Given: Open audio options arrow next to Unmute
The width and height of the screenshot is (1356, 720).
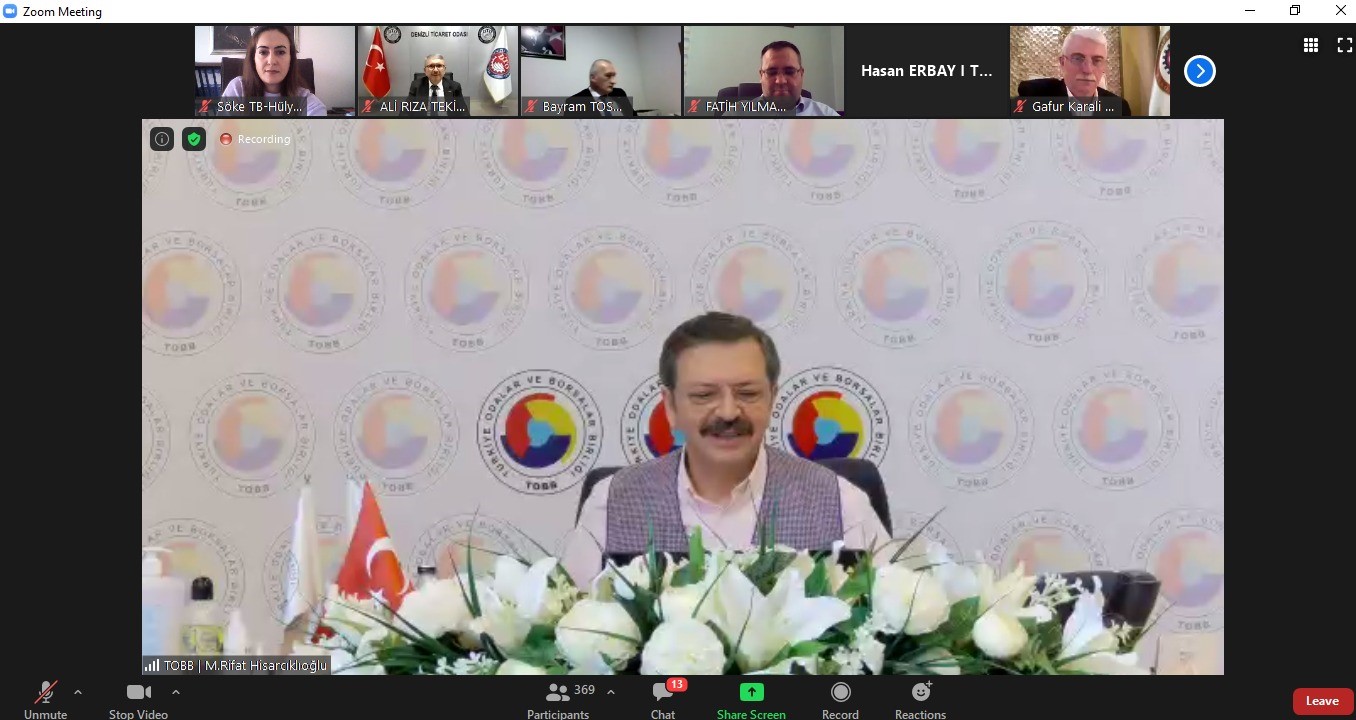Looking at the screenshot, I should (x=78, y=692).
